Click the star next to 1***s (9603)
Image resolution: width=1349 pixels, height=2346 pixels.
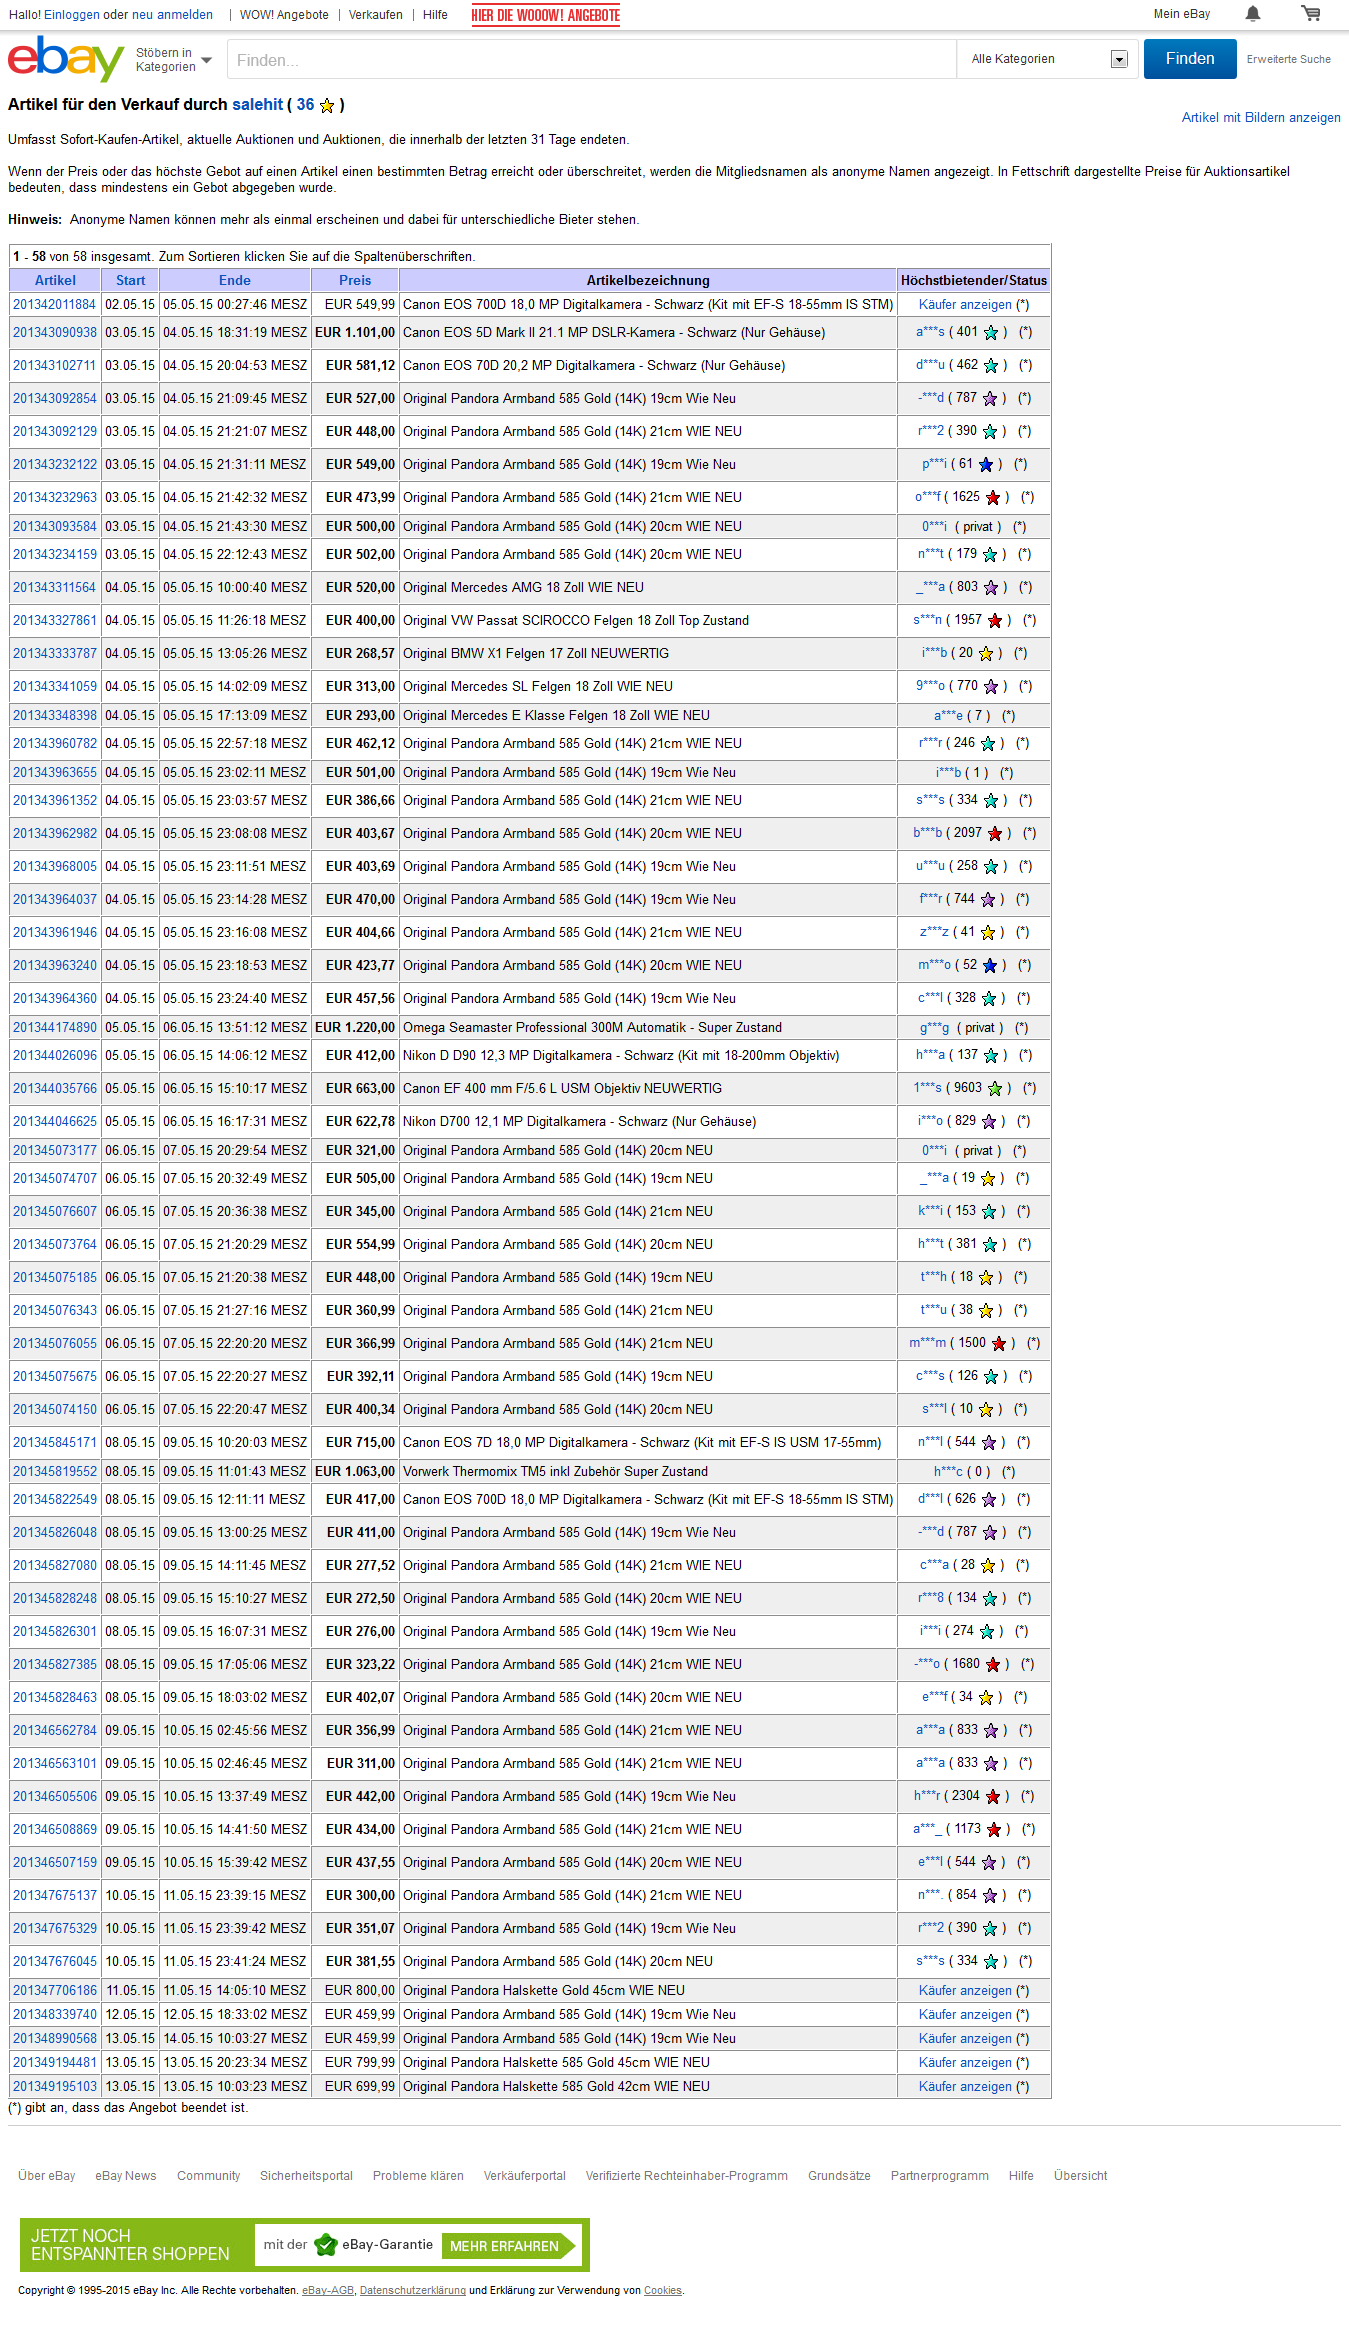click(x=995, y=1088)
